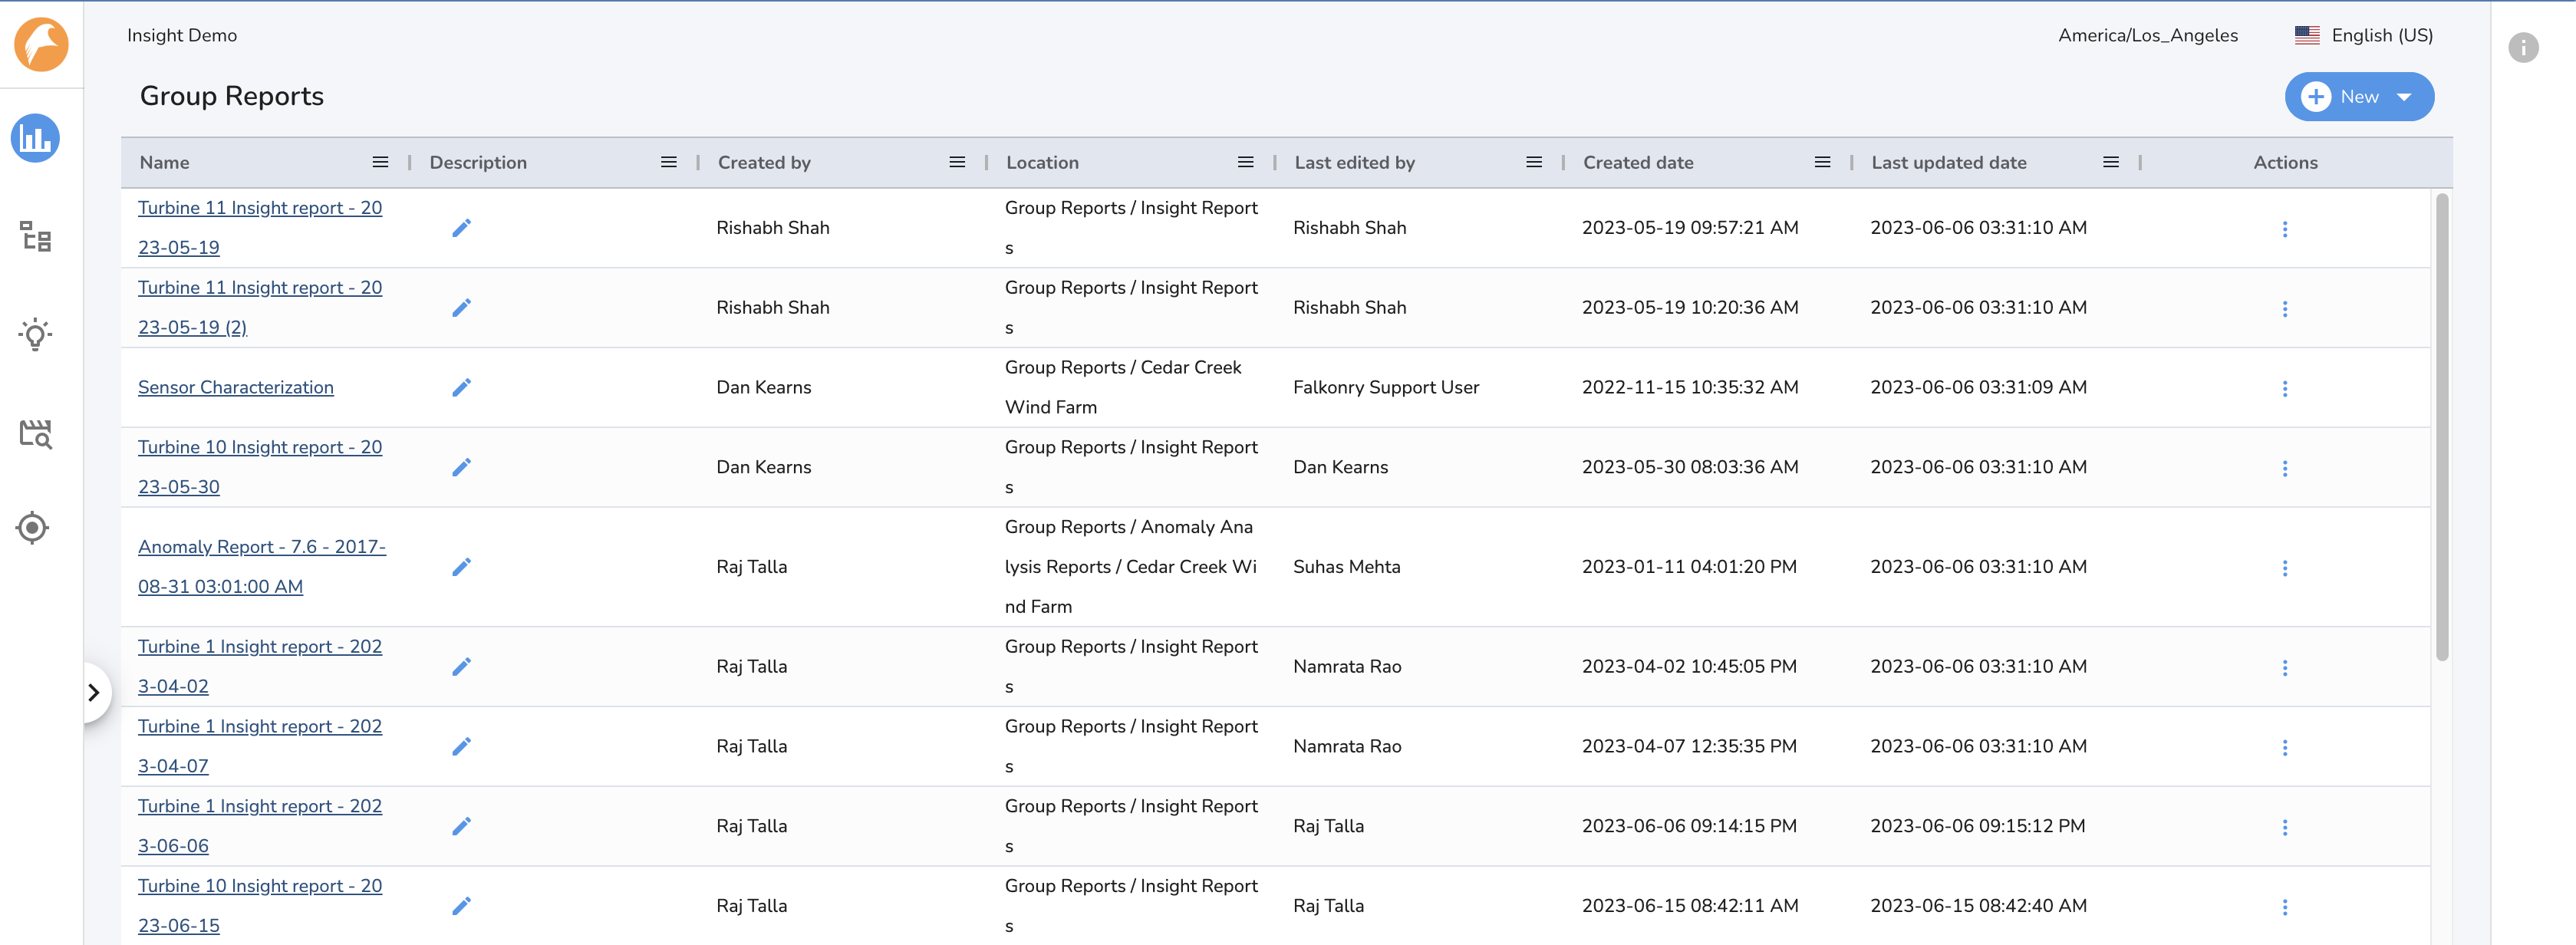Edit description of Turbine 1 report 2023-04-07
The height and width of the screenshot is (945, 2576).
[x=461, y=746]
